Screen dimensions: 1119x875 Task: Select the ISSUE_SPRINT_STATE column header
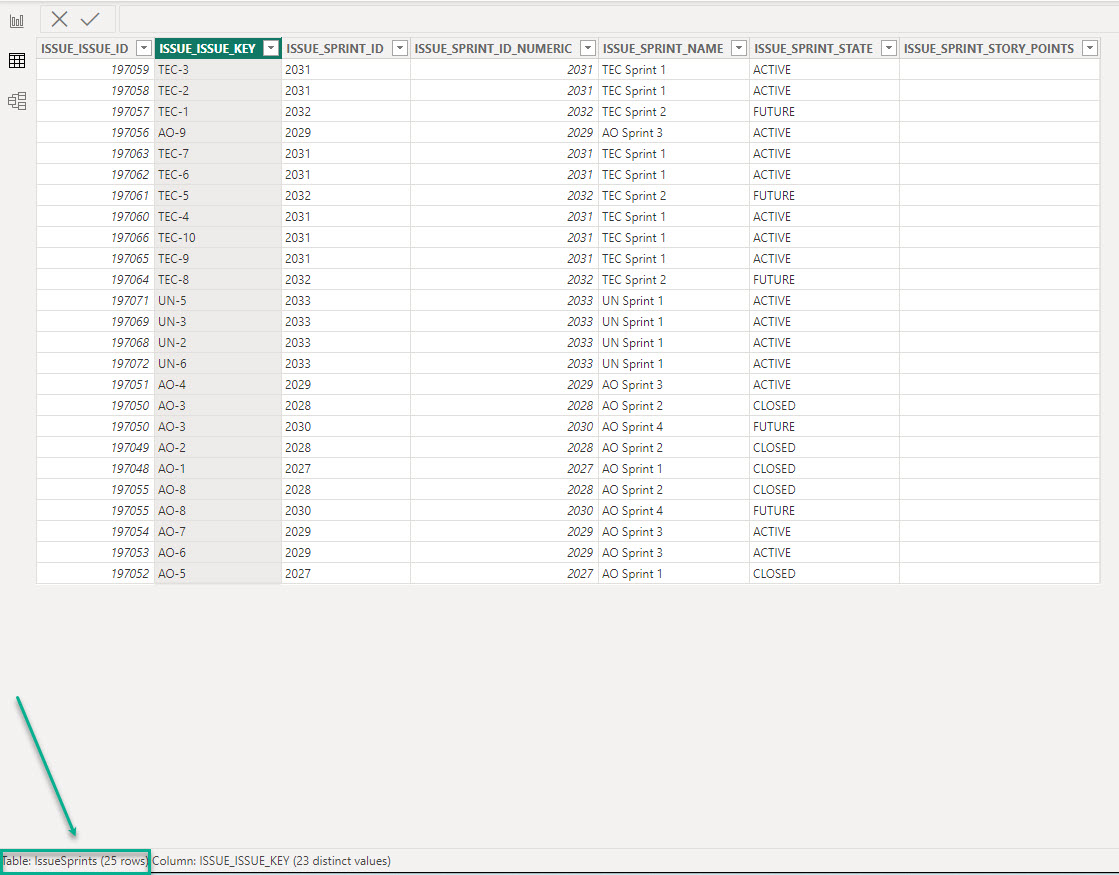coord(813,48)
